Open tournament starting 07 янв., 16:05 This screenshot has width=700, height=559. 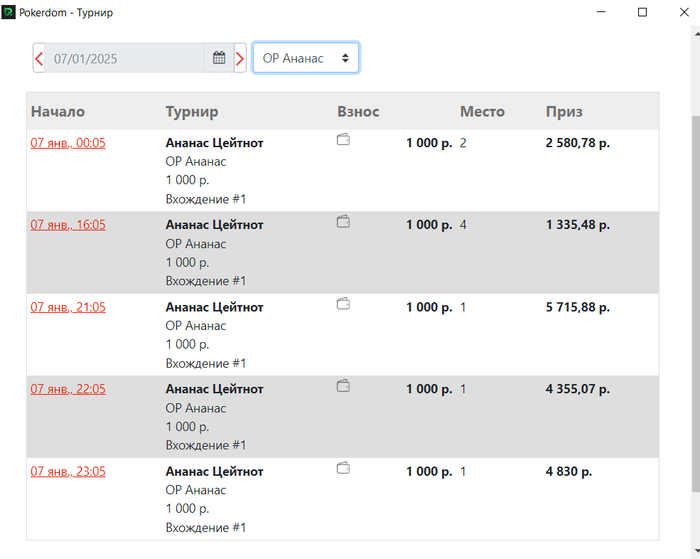pyautogui.click(x=68, y=225)
